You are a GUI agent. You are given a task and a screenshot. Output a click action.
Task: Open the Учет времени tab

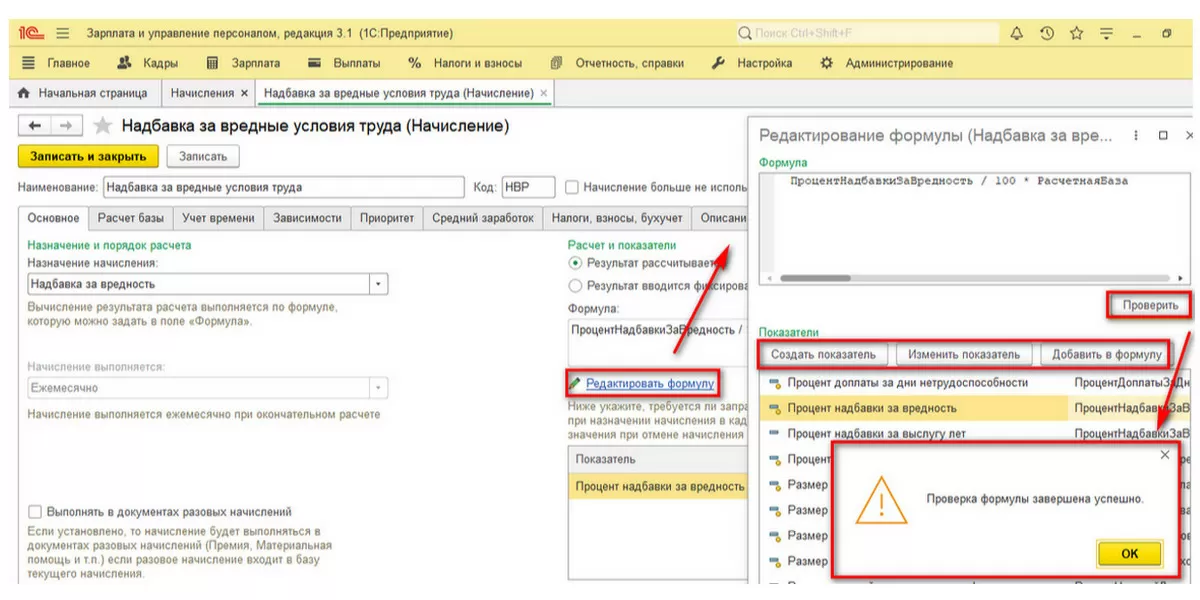tap(218, 218)
